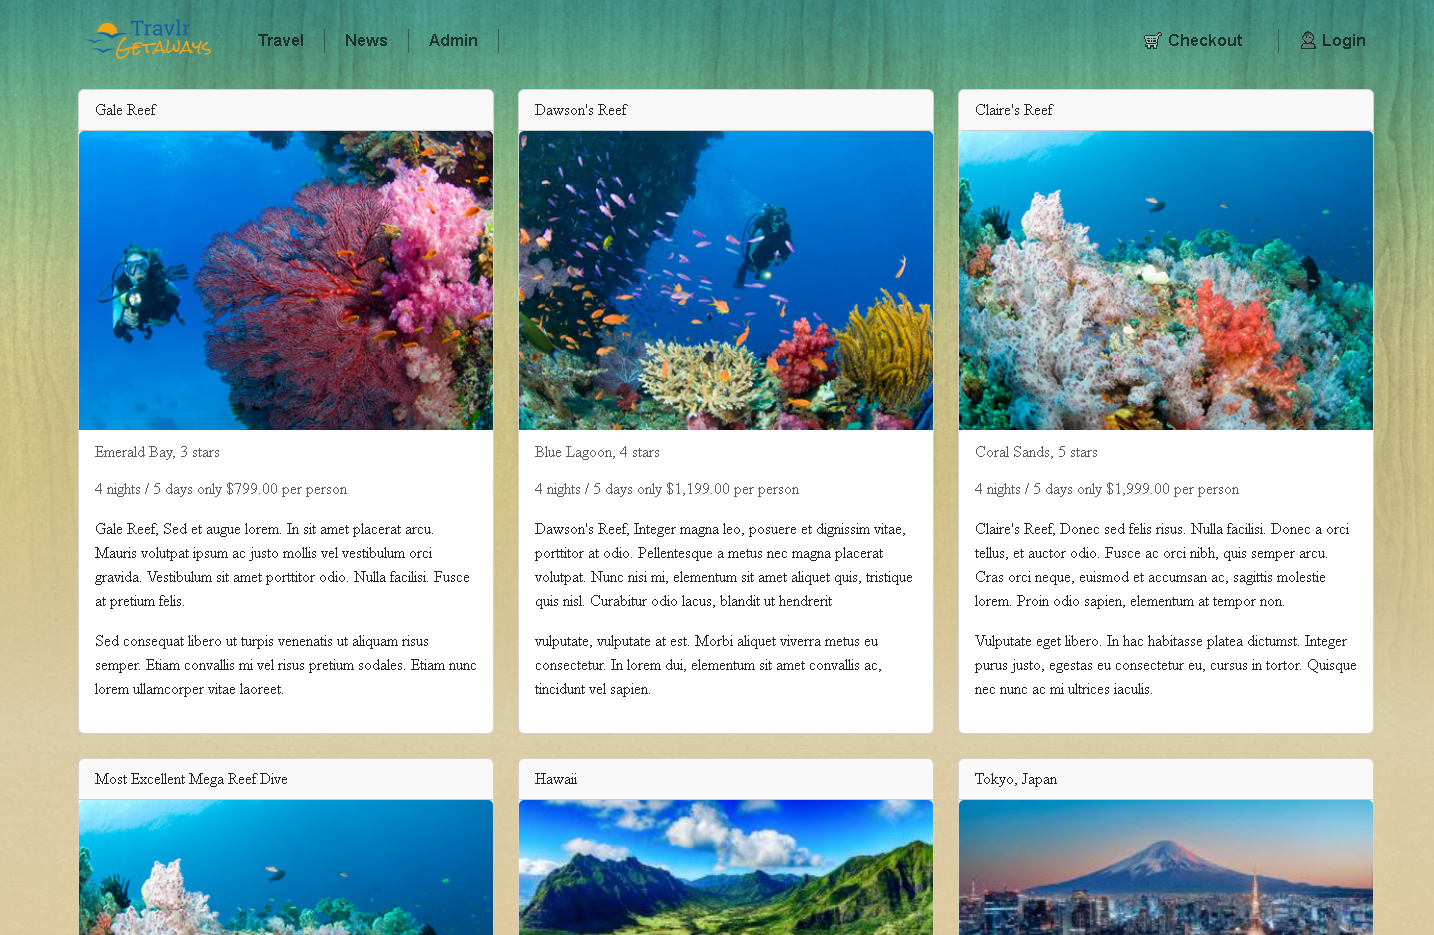Open the Most Excellent Mega Reef Dive photo
This screenshot has height=935, width=1434.
coord(286,867)
